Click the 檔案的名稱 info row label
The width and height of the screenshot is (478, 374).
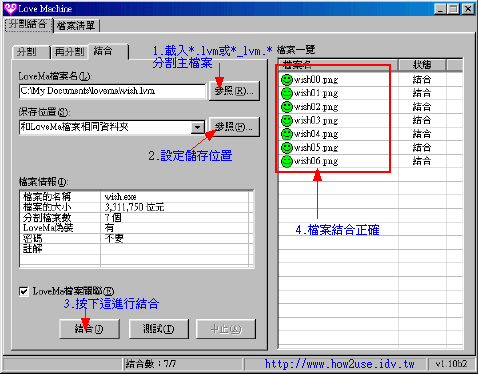(x=47, y=197)
